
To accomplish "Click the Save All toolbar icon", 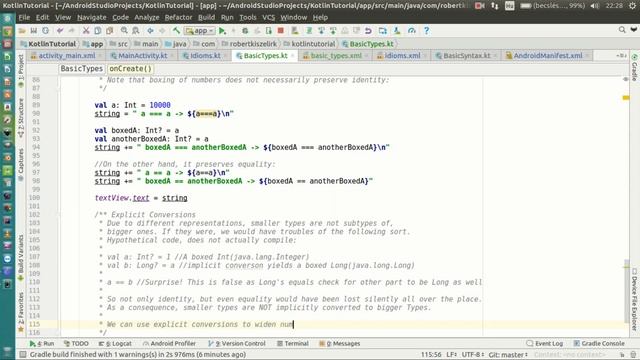I will coord(34,31).
